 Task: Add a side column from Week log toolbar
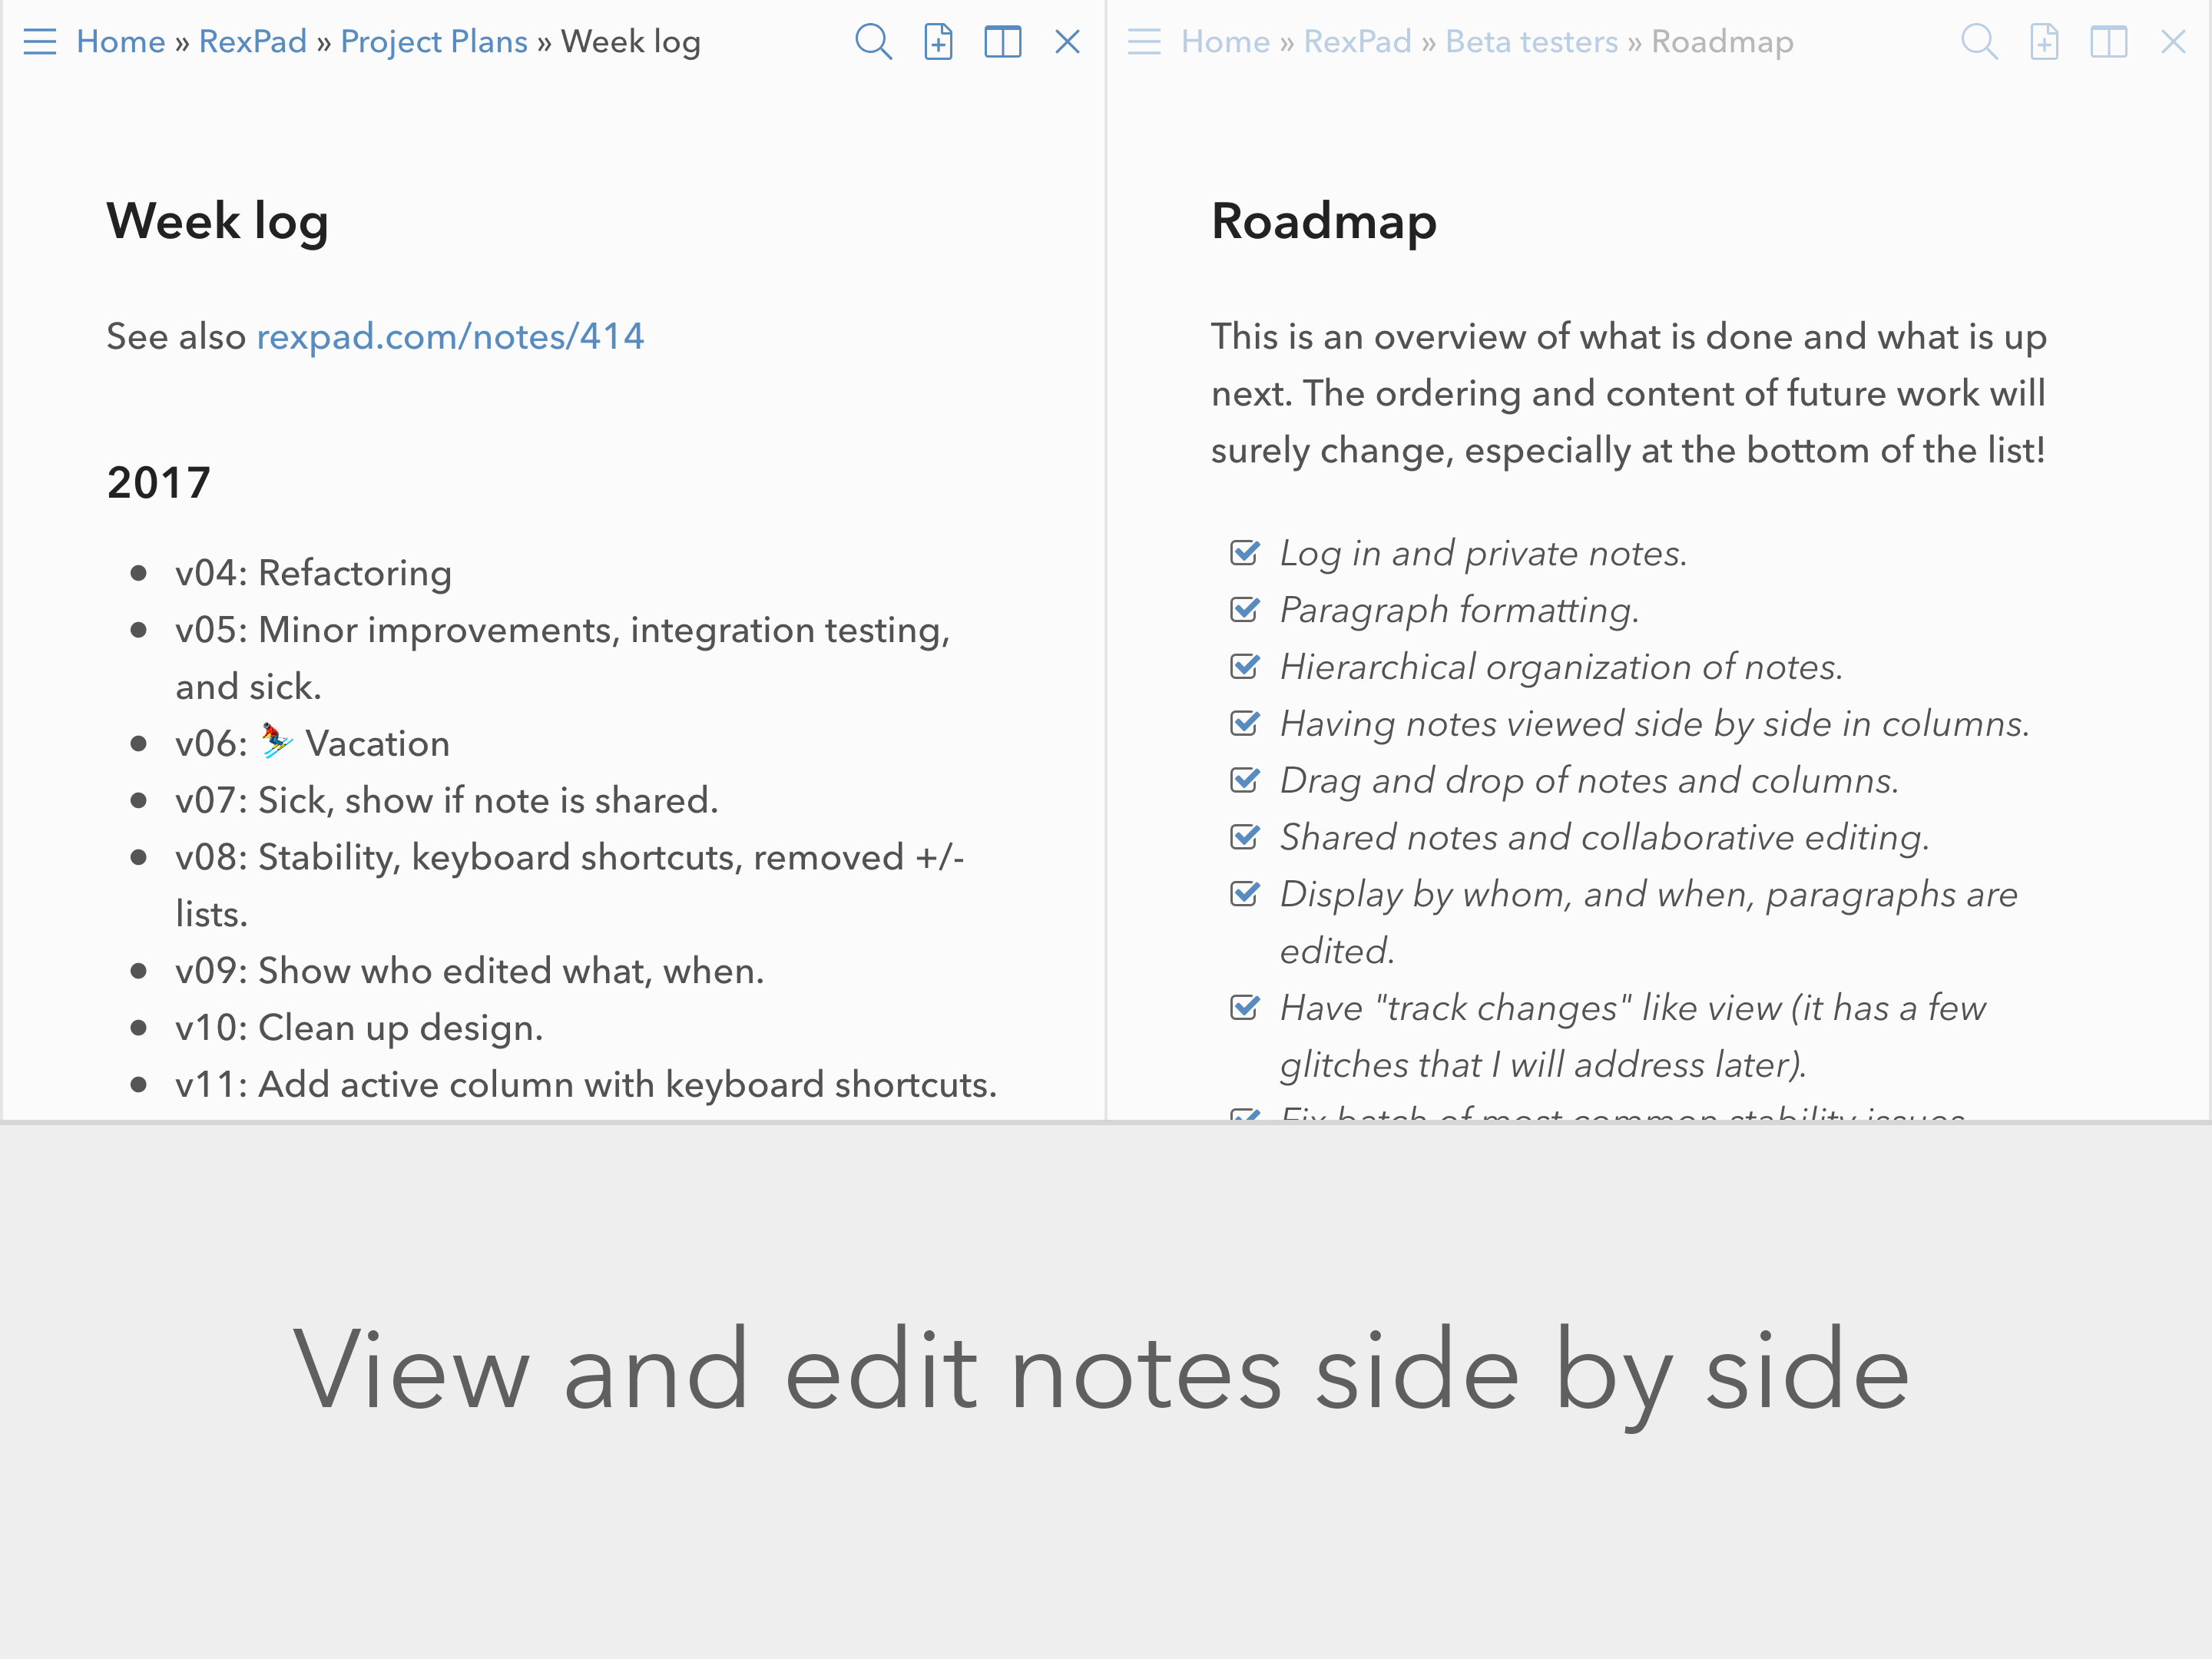pos(1003,42)
